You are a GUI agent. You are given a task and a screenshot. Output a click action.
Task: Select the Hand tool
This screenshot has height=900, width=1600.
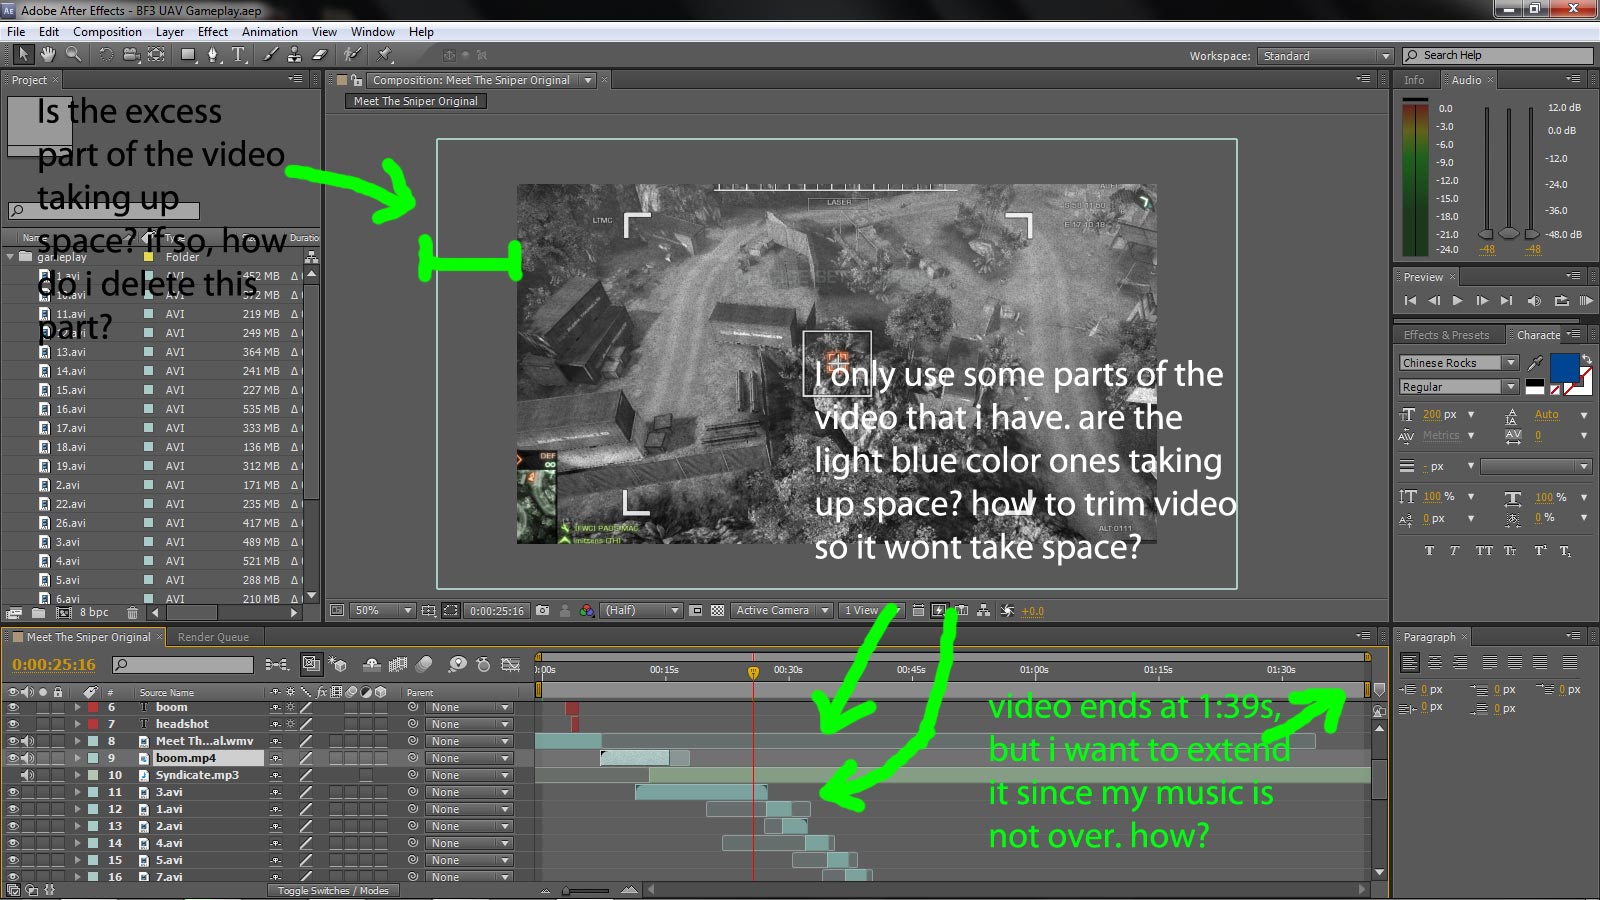tap(48, 54)
